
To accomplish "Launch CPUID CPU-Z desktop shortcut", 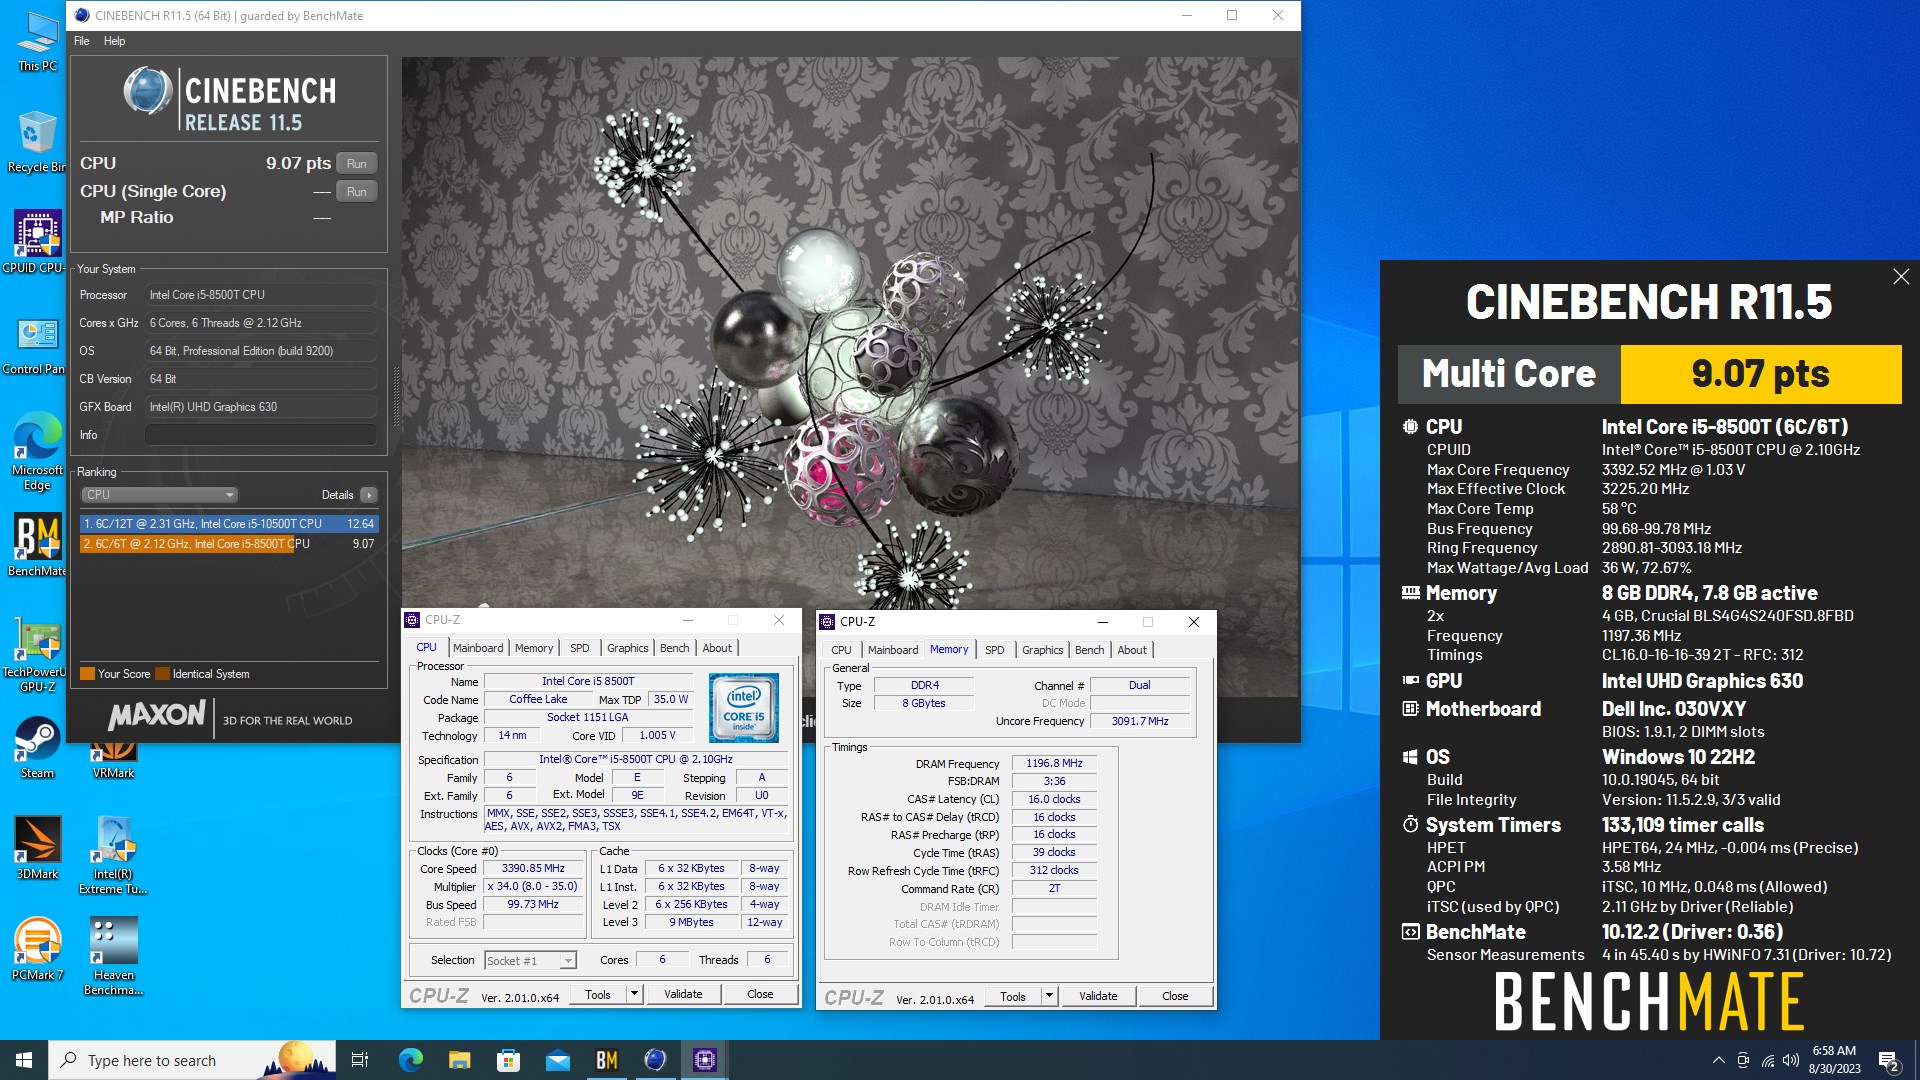I will 37,242.
